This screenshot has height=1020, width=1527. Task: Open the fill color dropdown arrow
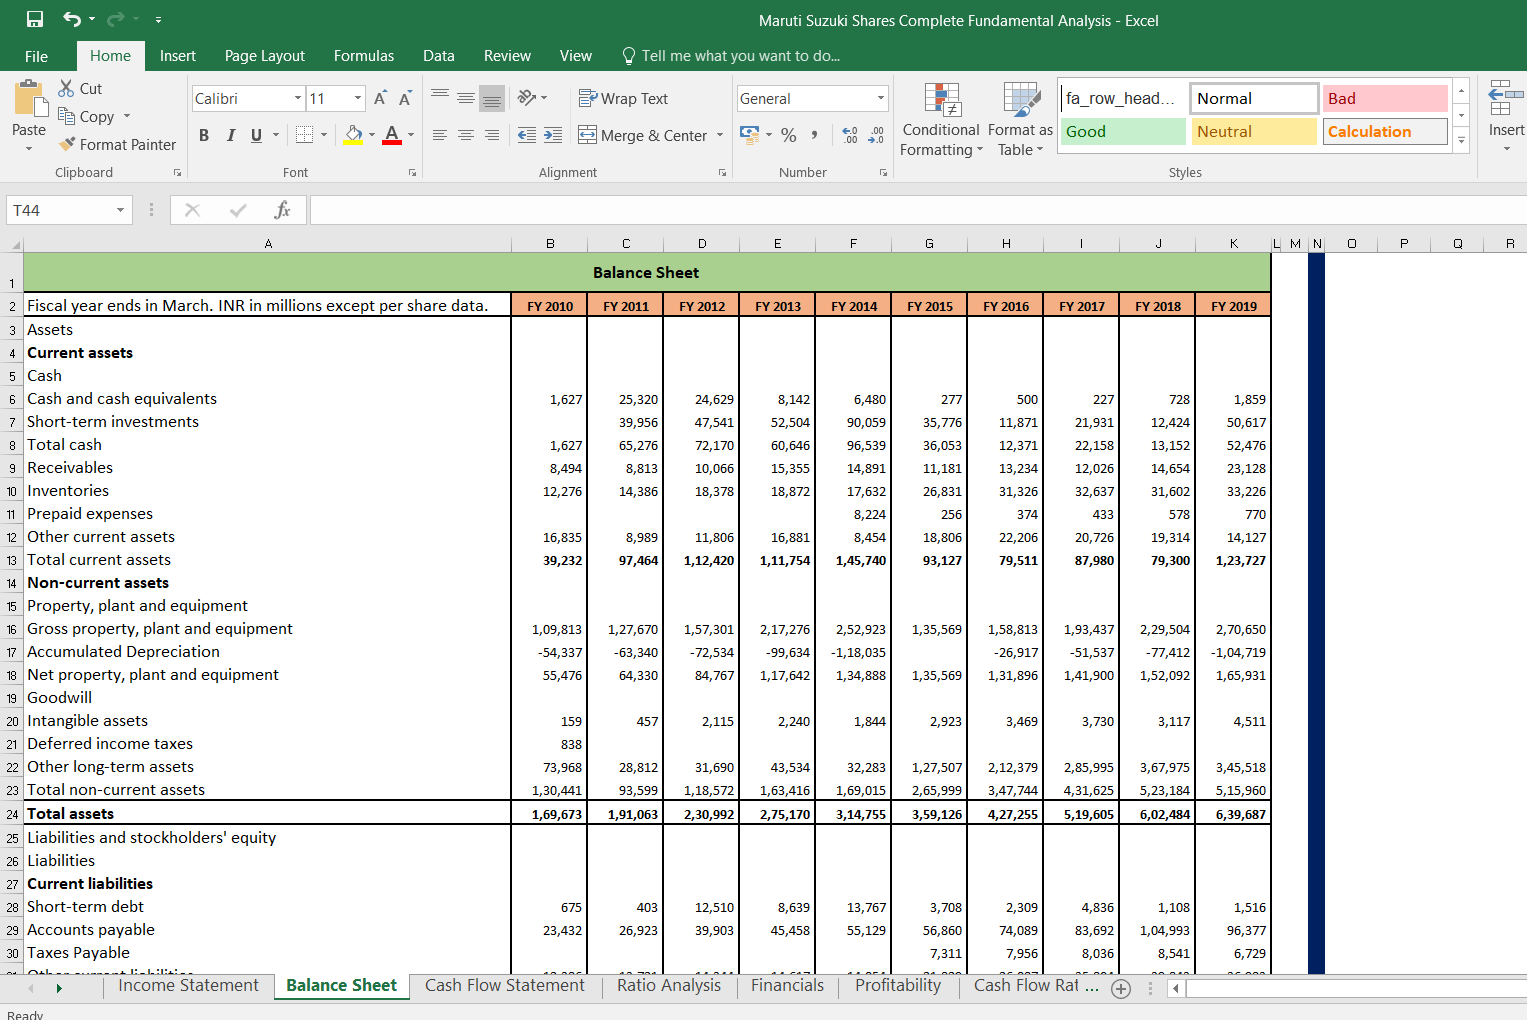pos(371,135)
